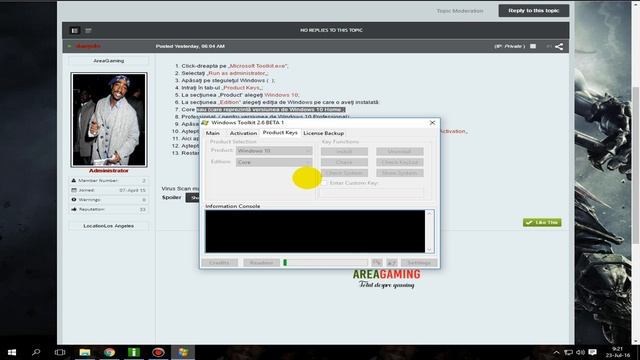Click the taskbar clock showing 9:21
The image size is (640, 360).
coord(618,352)
